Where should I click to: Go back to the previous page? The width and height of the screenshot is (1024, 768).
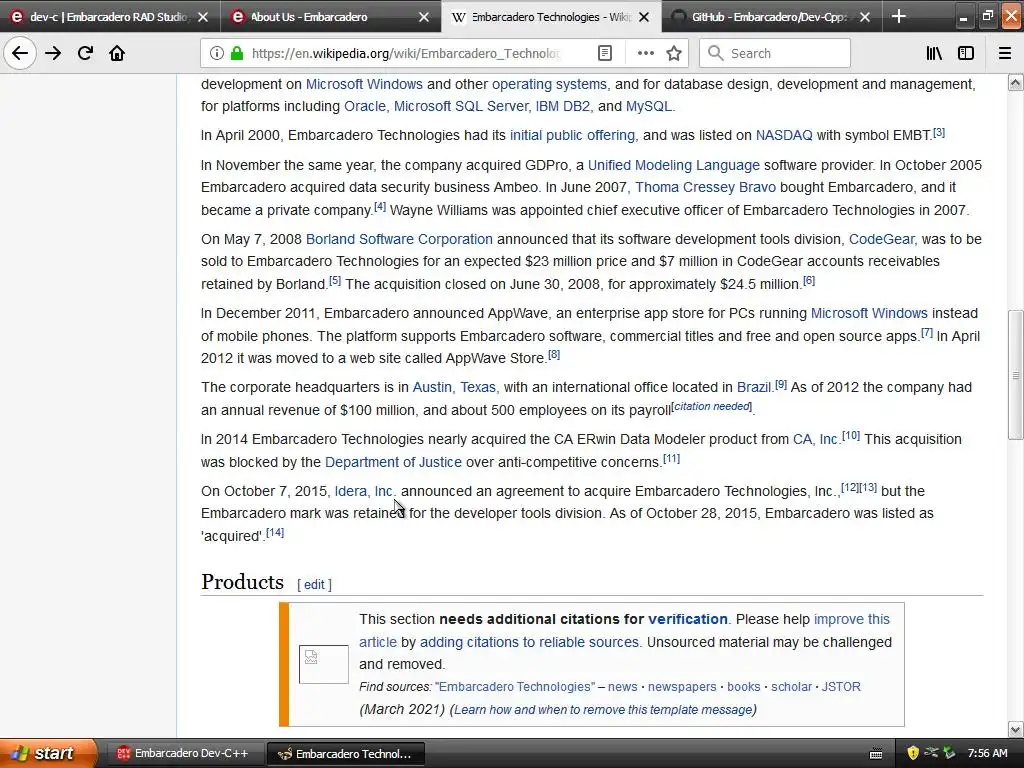click(20, 53)
